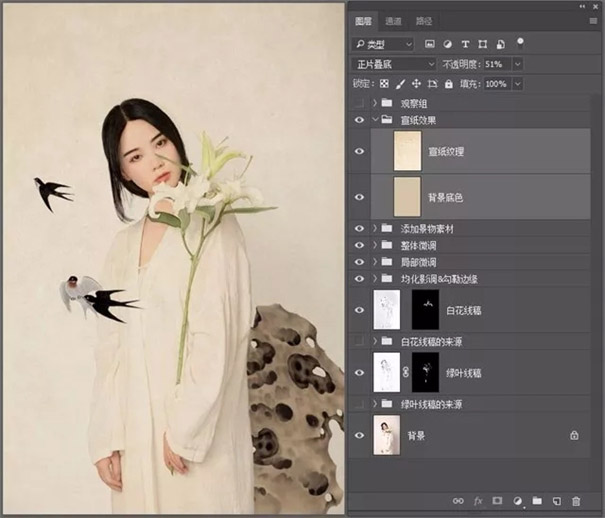Image resolution: width=605 pixels, height=518 pixels.
Task: Open the fill slider dropdown arrow
Action: tap(518, 84)
